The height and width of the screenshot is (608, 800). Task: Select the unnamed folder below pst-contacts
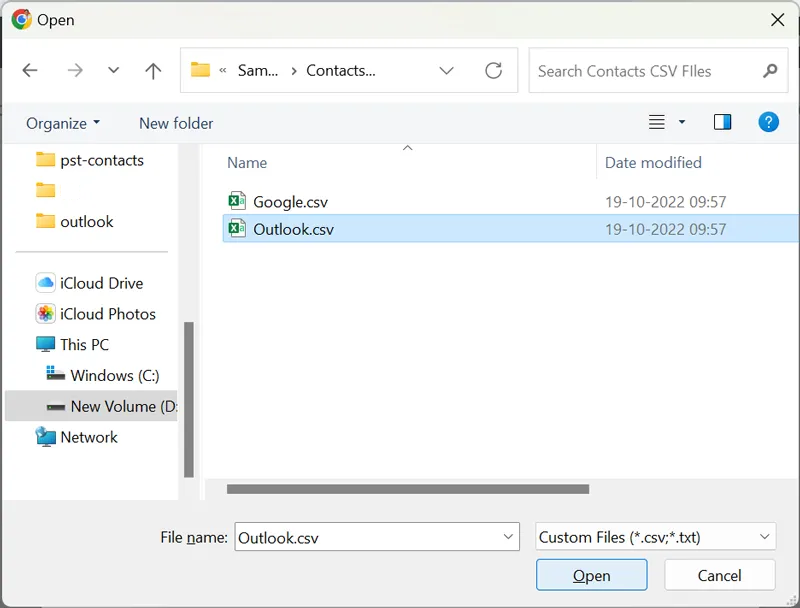pyautogui.click(x=45, y=190)
